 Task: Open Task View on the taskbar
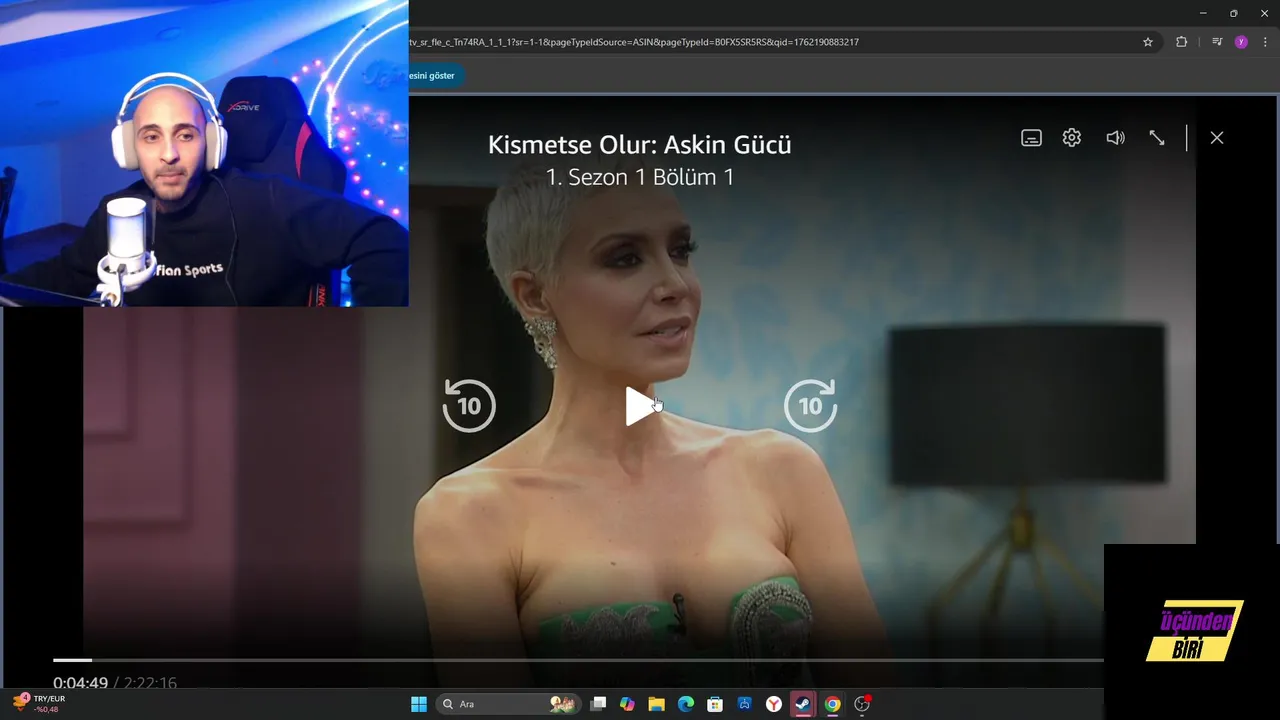[x=598, y=704]
